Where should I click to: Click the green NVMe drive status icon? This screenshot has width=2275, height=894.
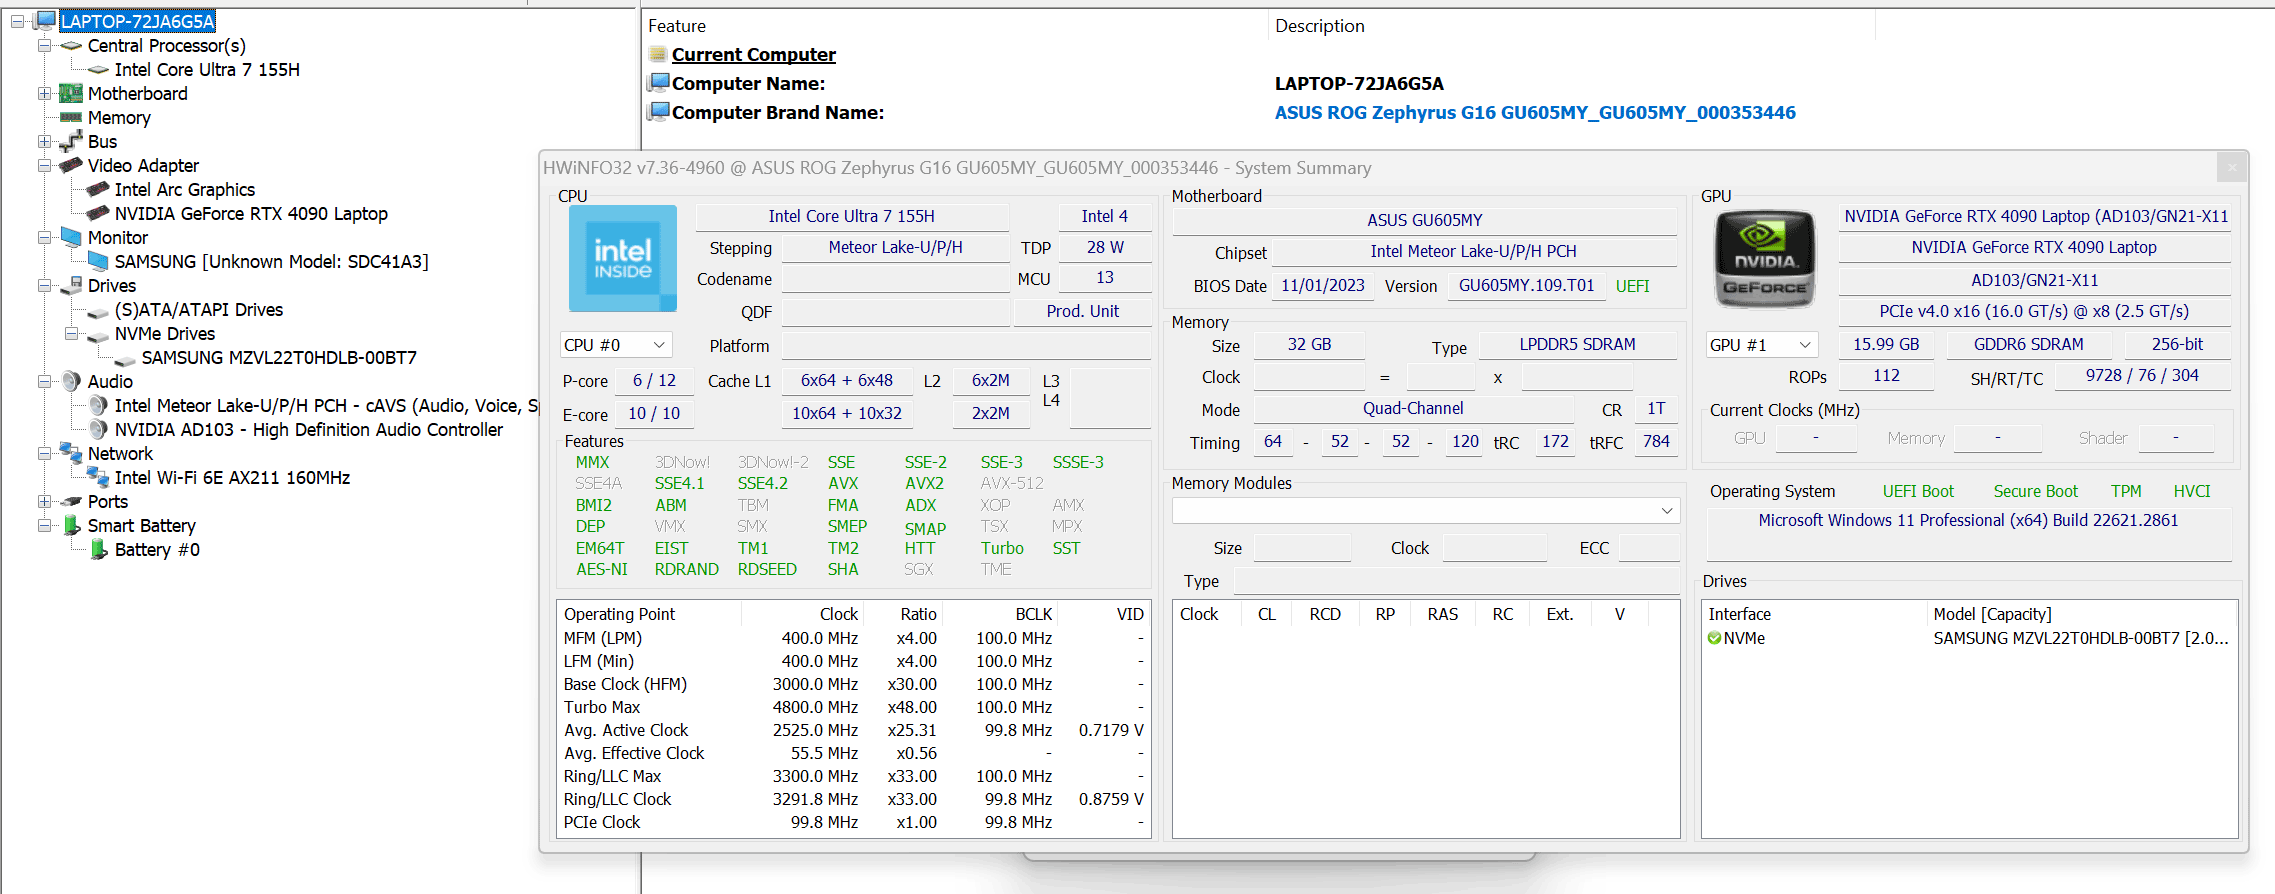pyautogui.click(x=1715, y=638)
